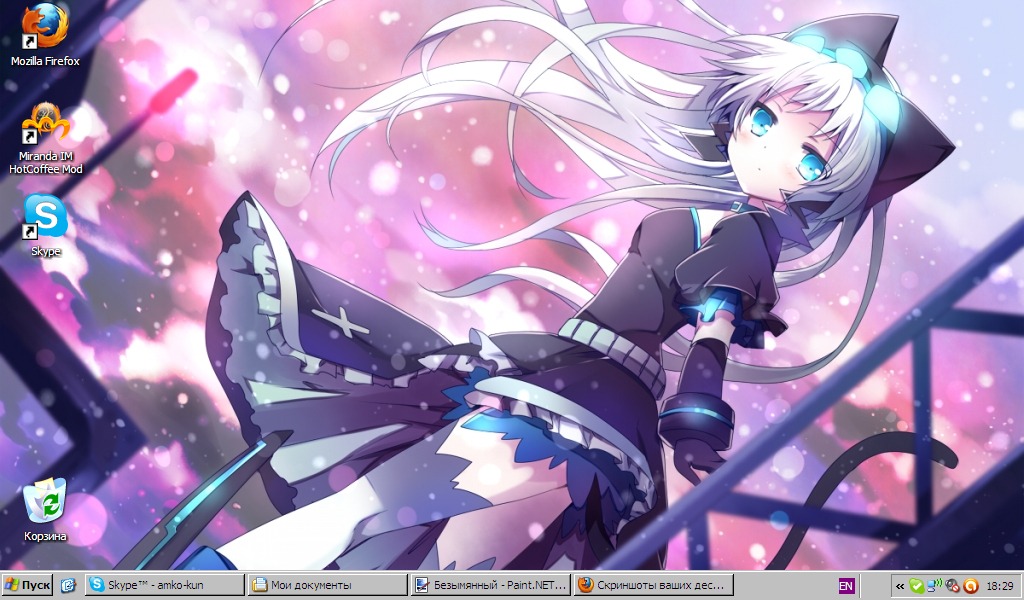Click the Корзина label under recycle bin
The width and height of the screenshot is (1024, 600).
(45, 536)
